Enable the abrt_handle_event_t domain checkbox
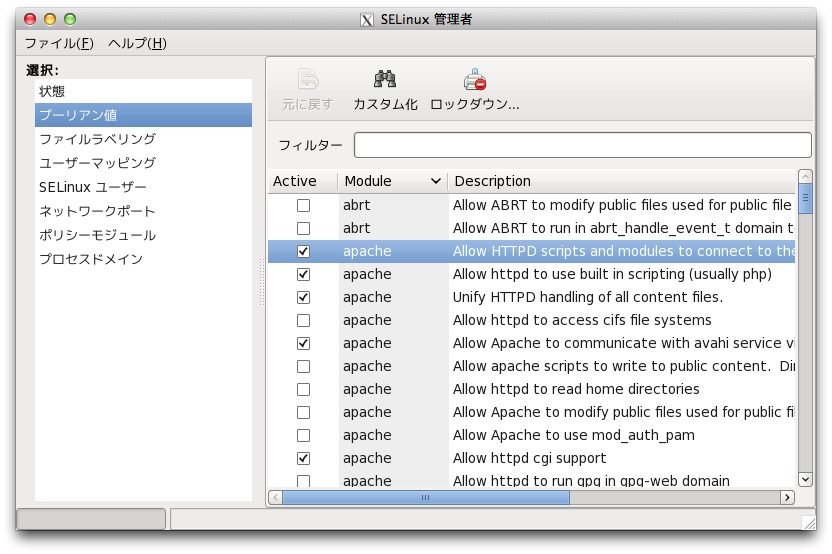This screenshot has height=554, width=832. point(304,228)
